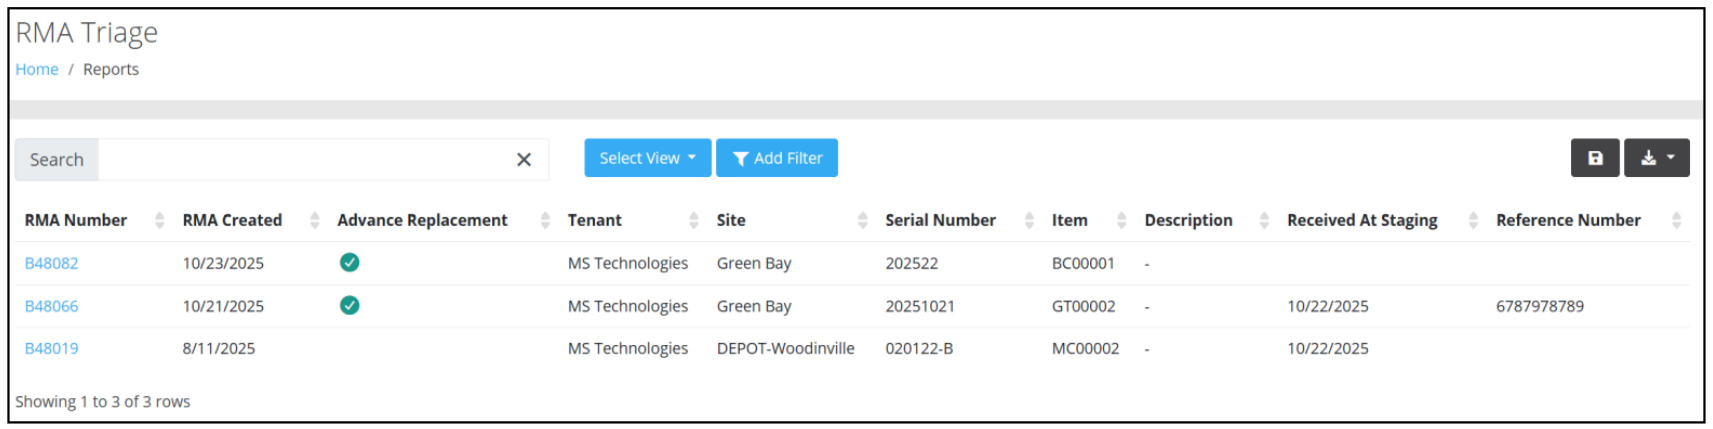This screenshot has width=1713, height=429.
Task: Click the RMA Created column header
Action: (x=232, y=220)
